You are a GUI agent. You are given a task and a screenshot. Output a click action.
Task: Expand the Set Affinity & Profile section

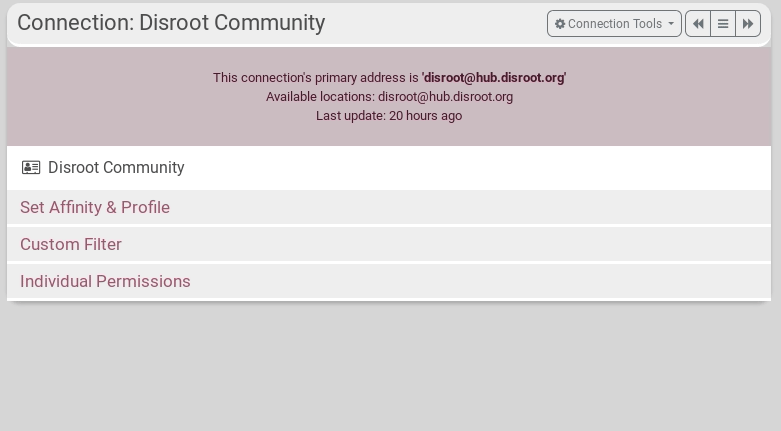(95, 207)
